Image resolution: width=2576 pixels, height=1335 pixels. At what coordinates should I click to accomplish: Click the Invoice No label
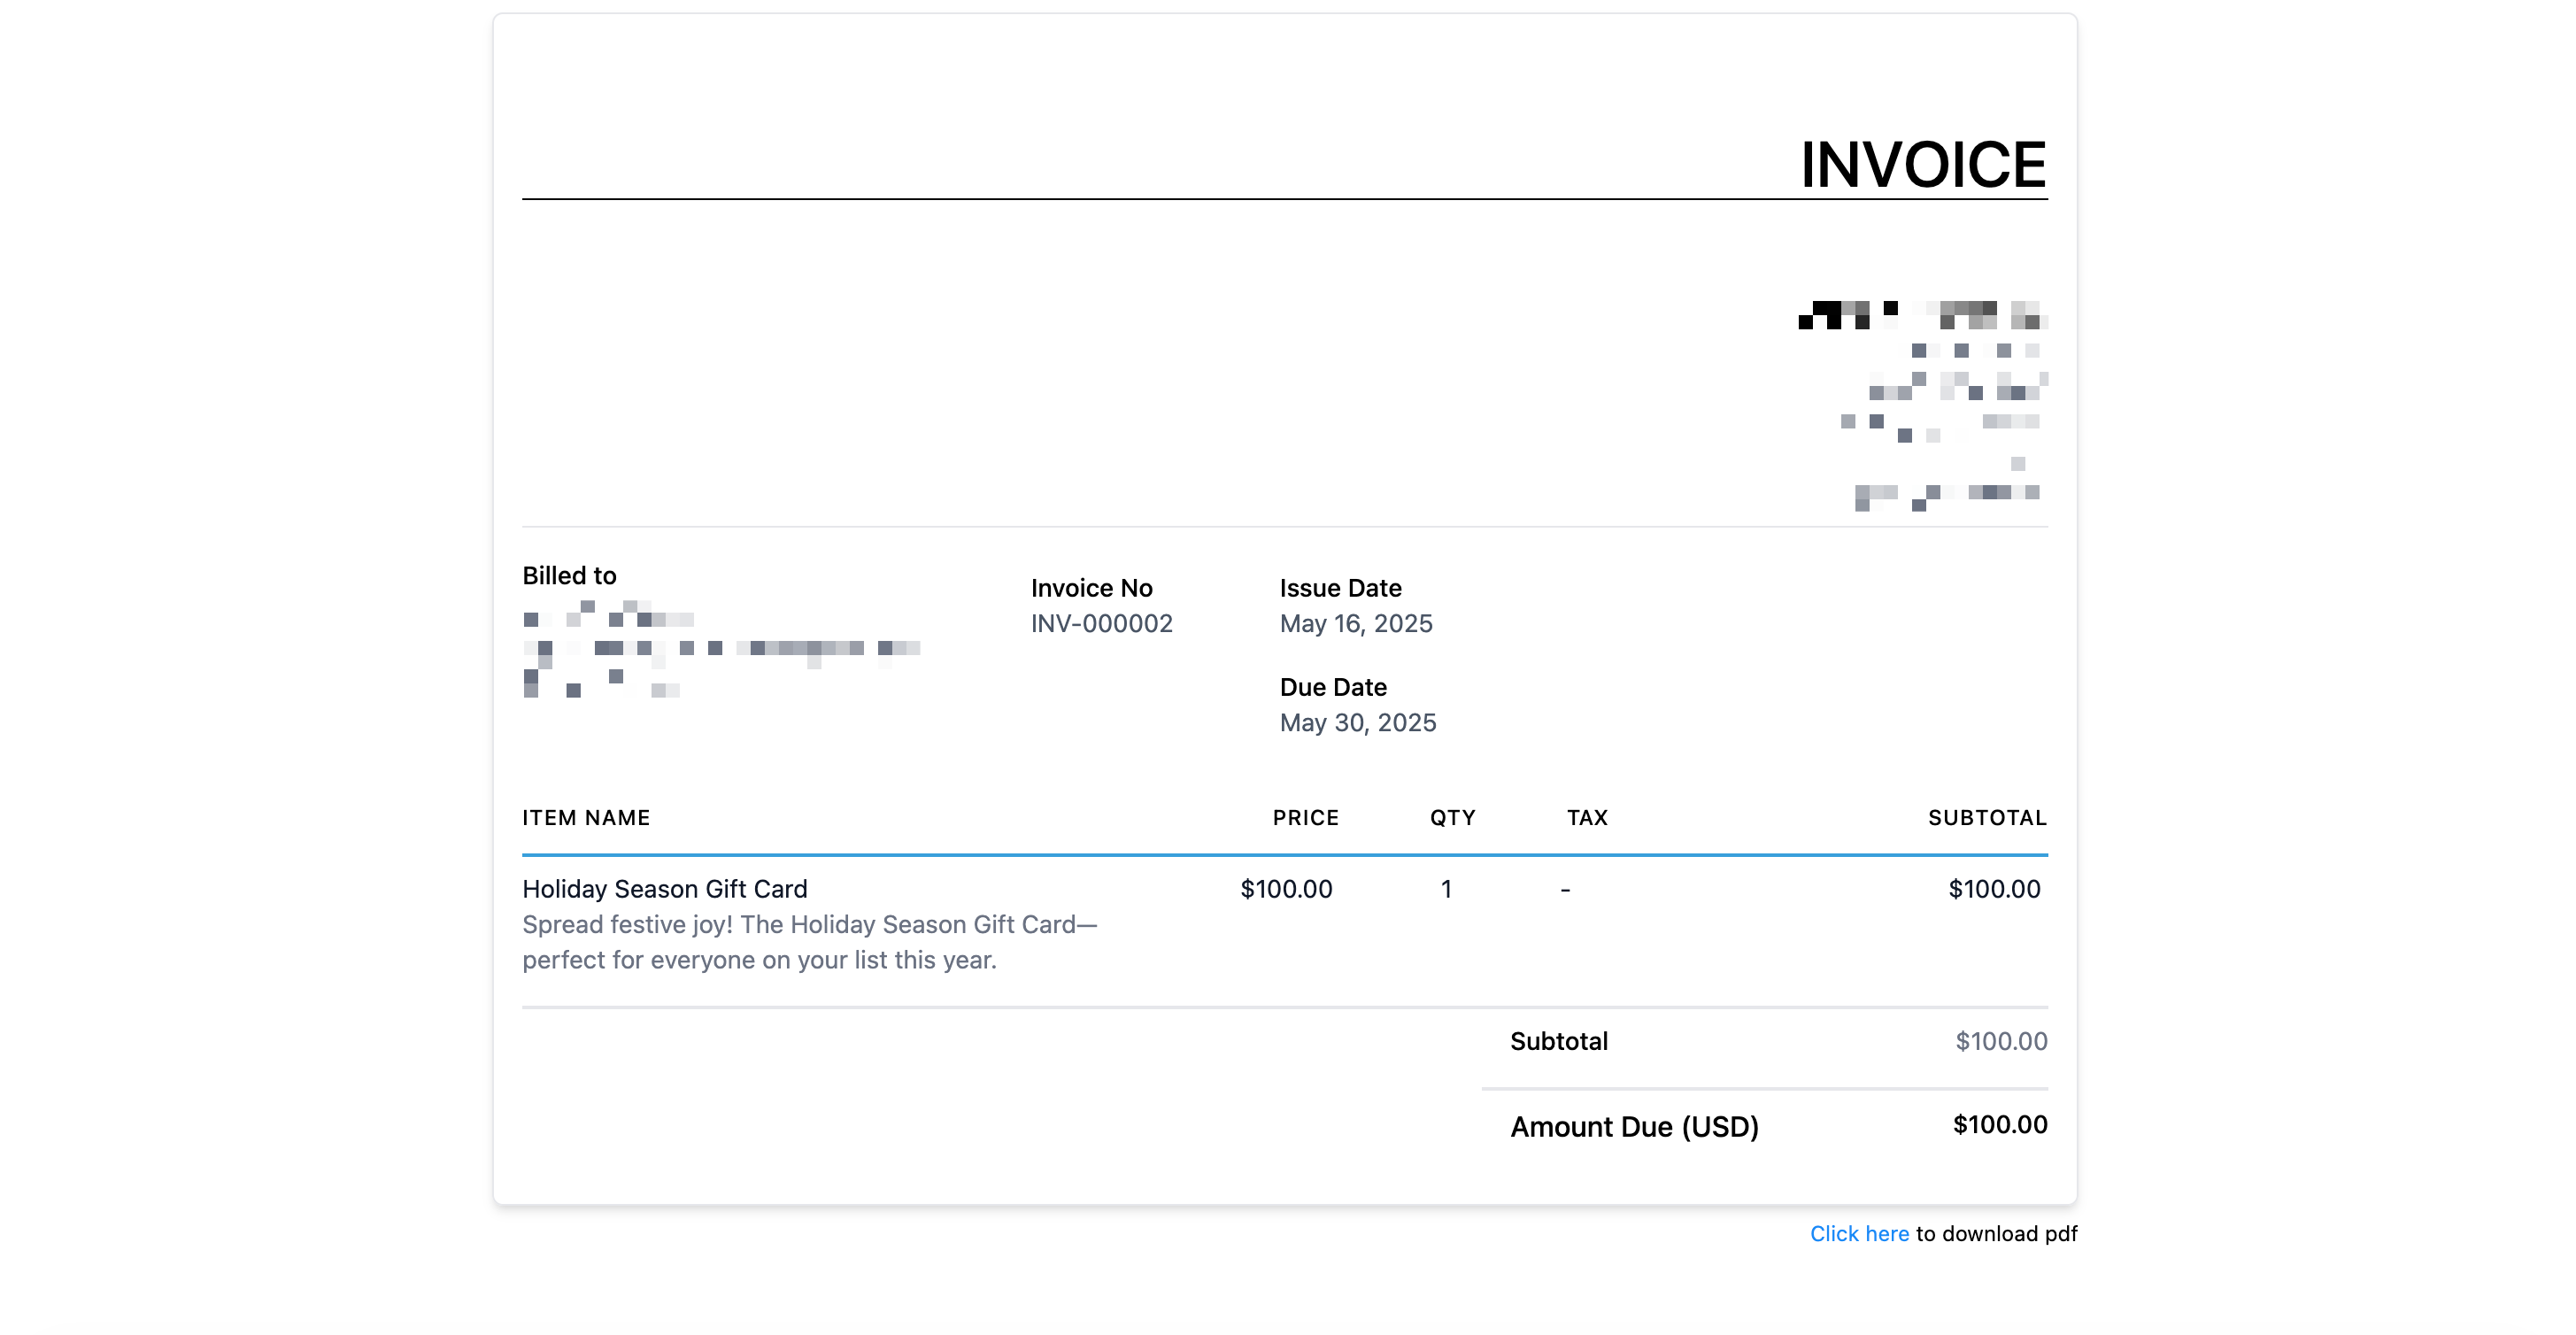(x=1091, y=588)
